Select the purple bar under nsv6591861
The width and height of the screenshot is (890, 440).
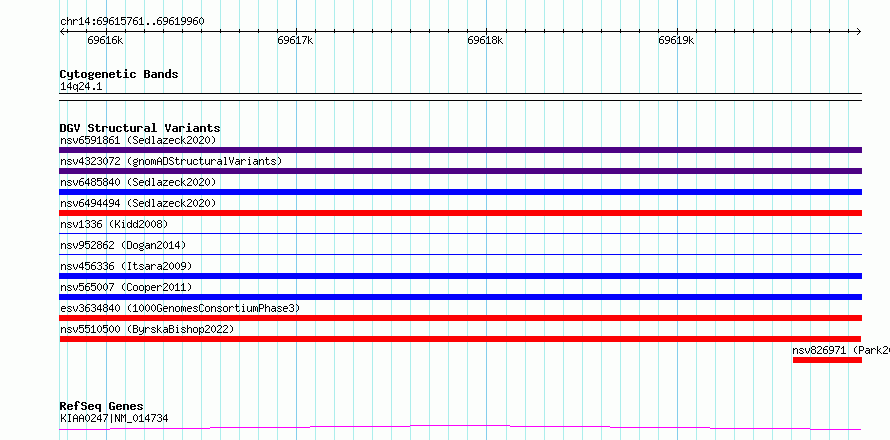(x=460, y=150)
